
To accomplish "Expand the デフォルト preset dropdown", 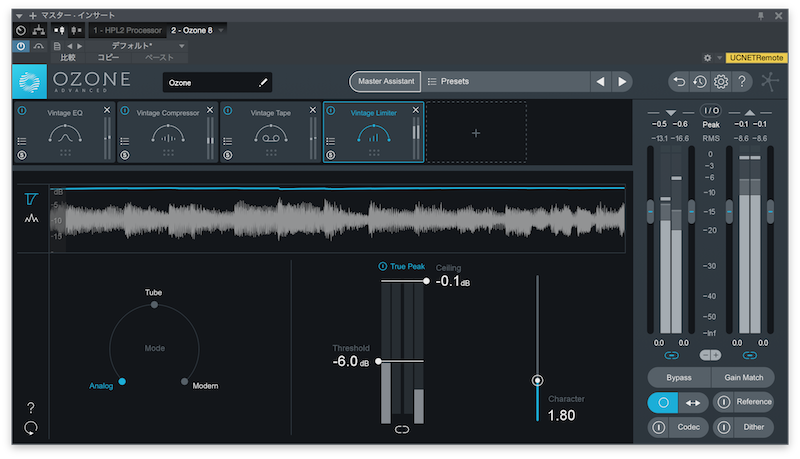I will (182, 46).
